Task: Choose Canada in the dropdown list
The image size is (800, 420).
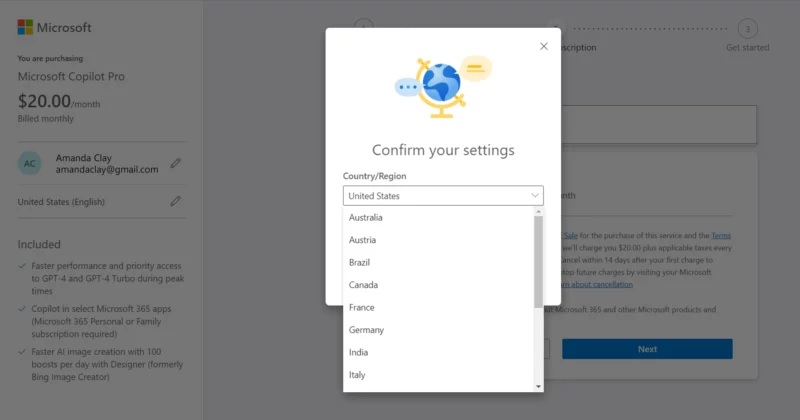Action: (438, 285)
